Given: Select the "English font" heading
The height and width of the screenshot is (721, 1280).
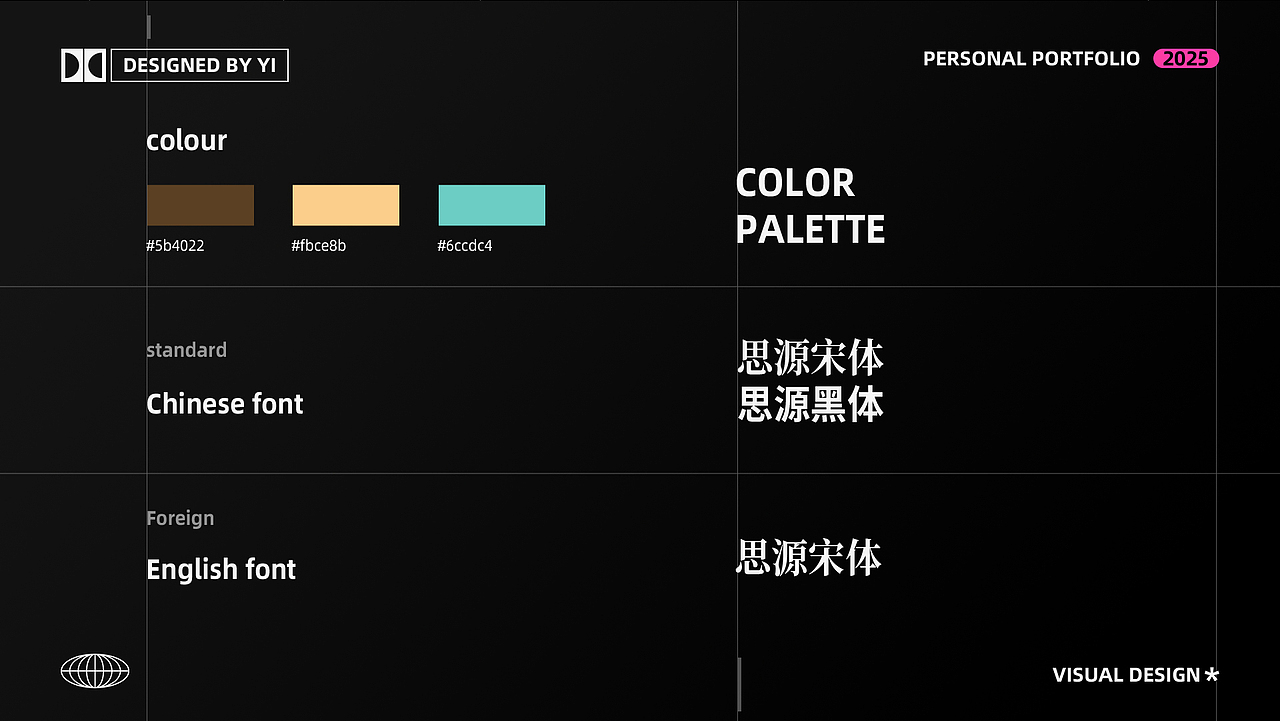Looking at the screenshot, I should 221,570.
